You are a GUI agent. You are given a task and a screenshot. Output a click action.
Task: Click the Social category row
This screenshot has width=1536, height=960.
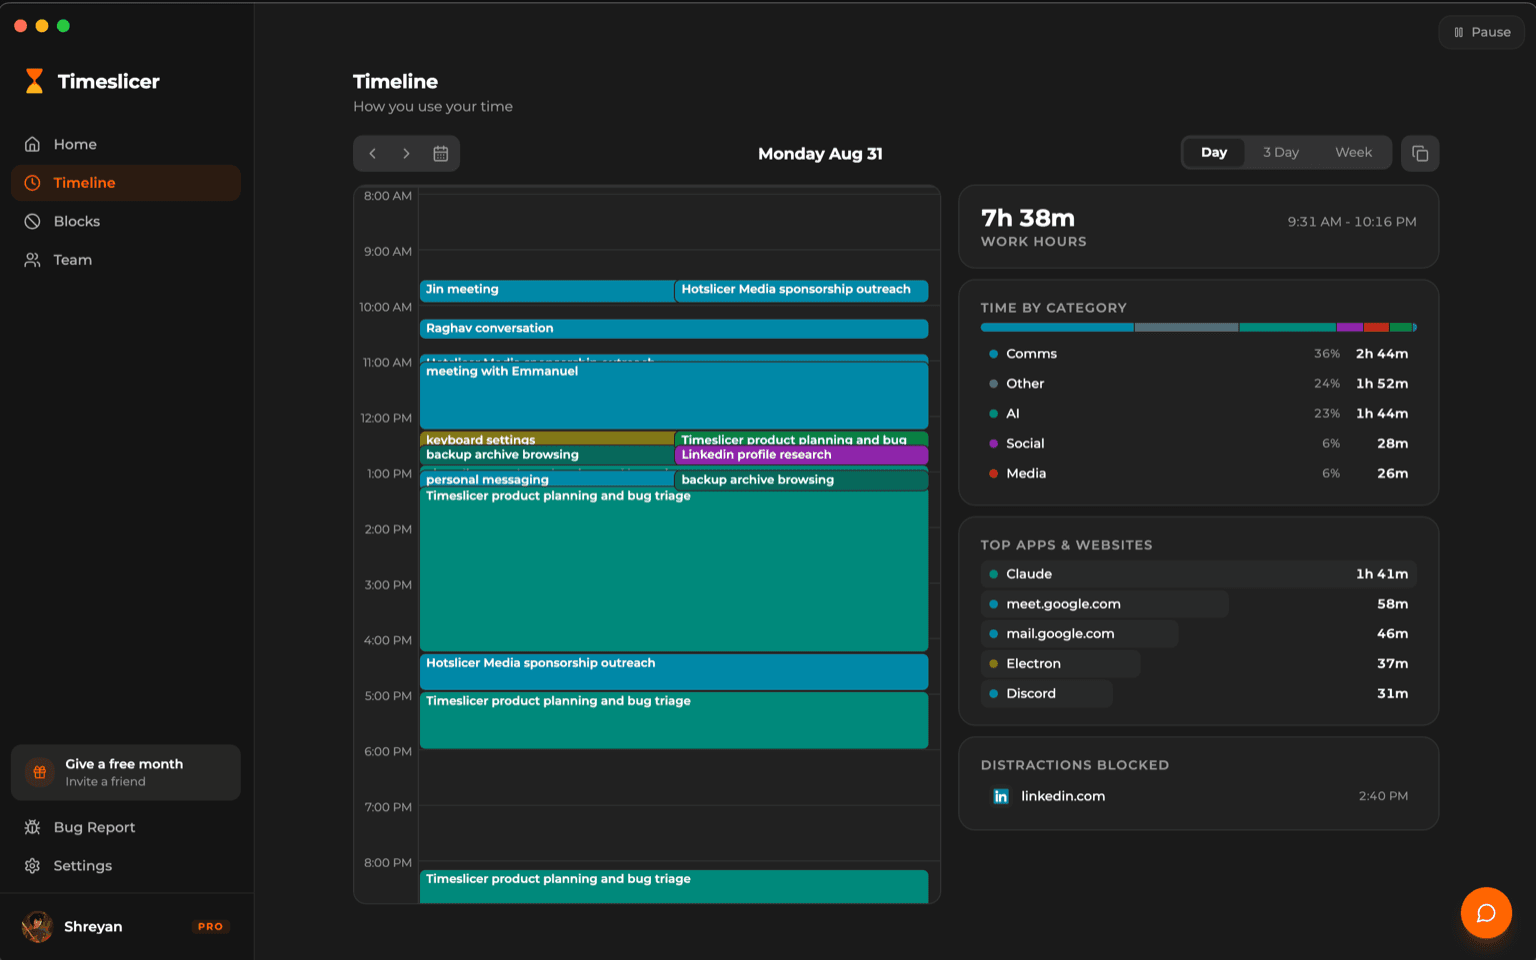(1198, 444)
